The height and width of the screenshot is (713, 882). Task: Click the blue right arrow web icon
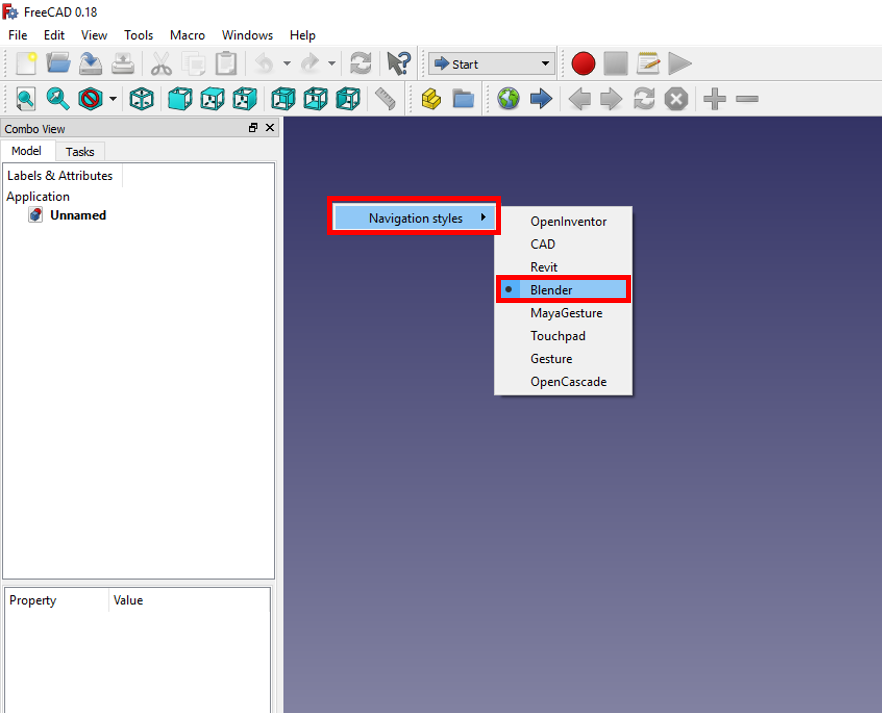pyautogui.click(x=541, y=99)
